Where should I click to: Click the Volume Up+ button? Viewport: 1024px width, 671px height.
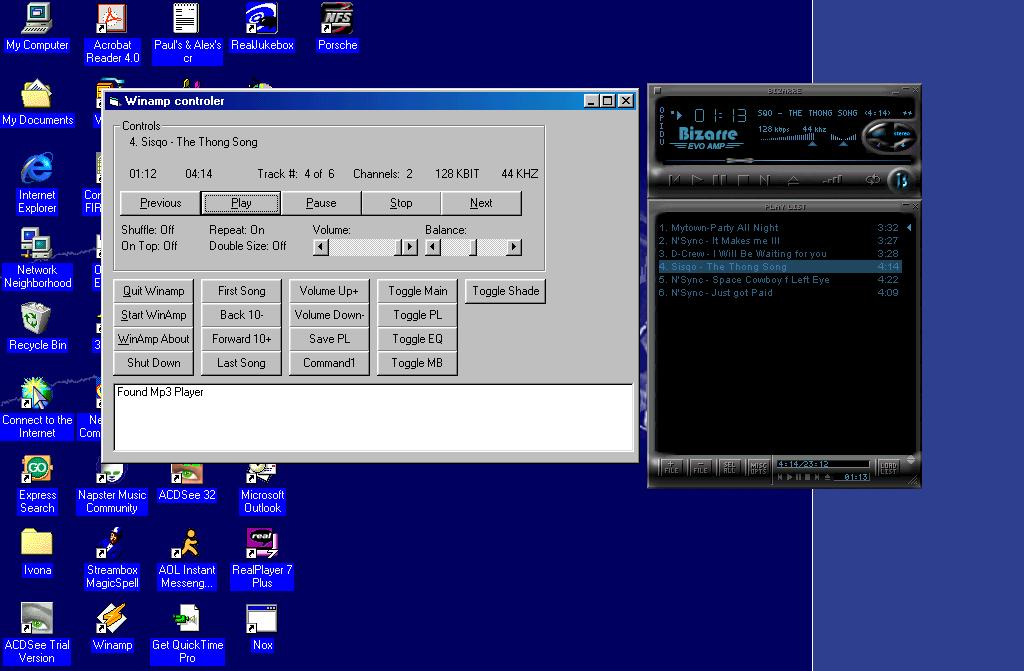pyautogui.click(x=329, y=291)
